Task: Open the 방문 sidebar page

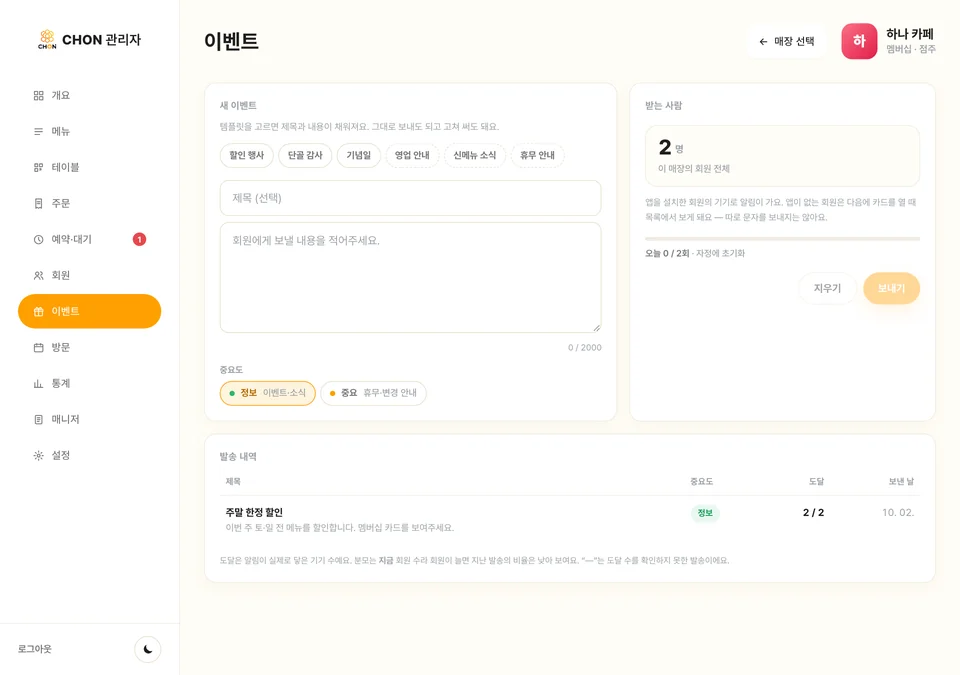Action: [89, 347]
